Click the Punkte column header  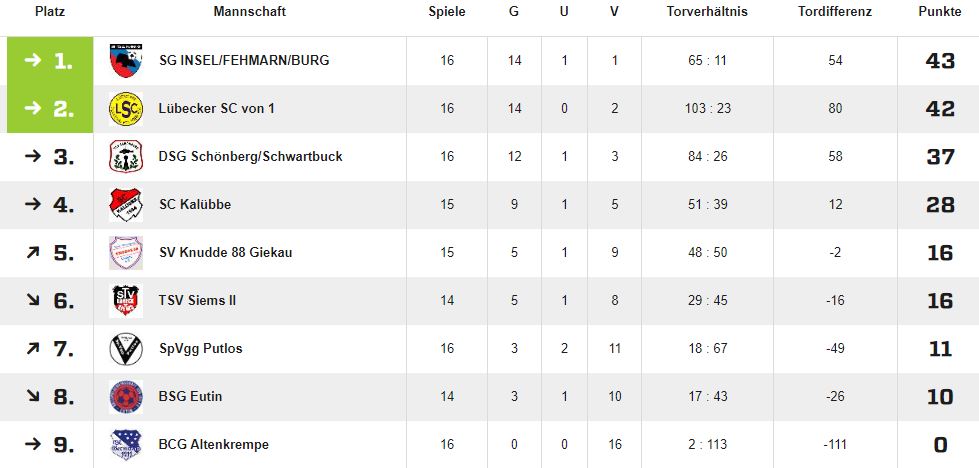coord(940,12)
